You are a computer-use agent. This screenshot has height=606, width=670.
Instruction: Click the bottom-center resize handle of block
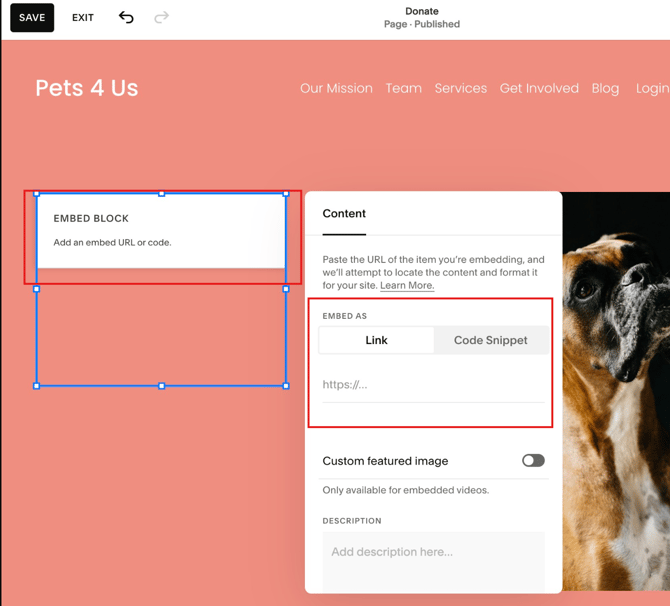coord(162,386)
